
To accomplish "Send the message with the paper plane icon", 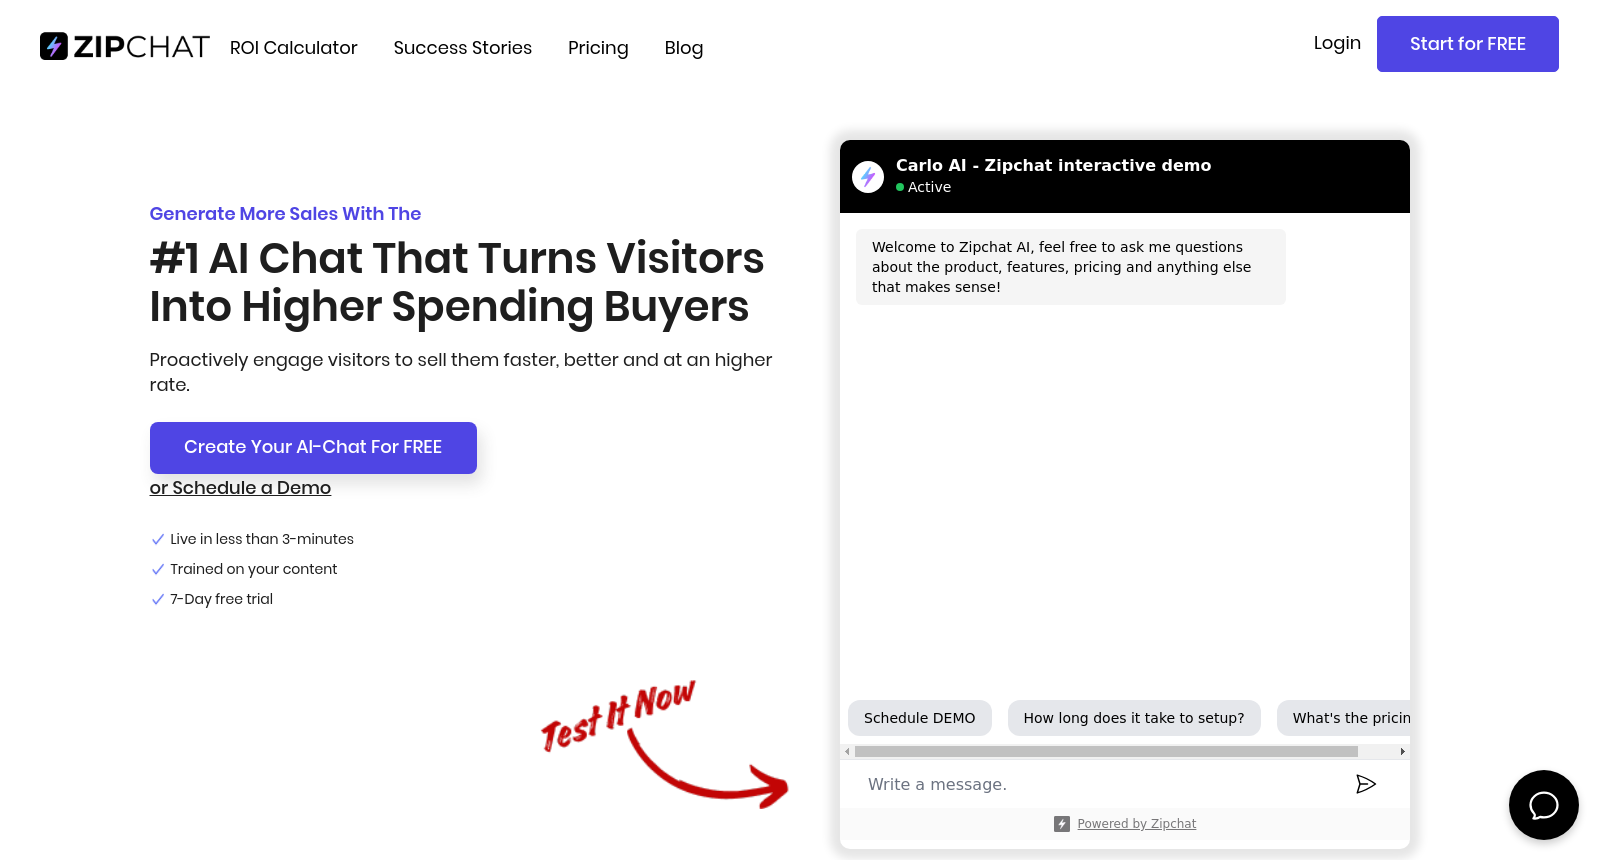I will pos(1365,784).
